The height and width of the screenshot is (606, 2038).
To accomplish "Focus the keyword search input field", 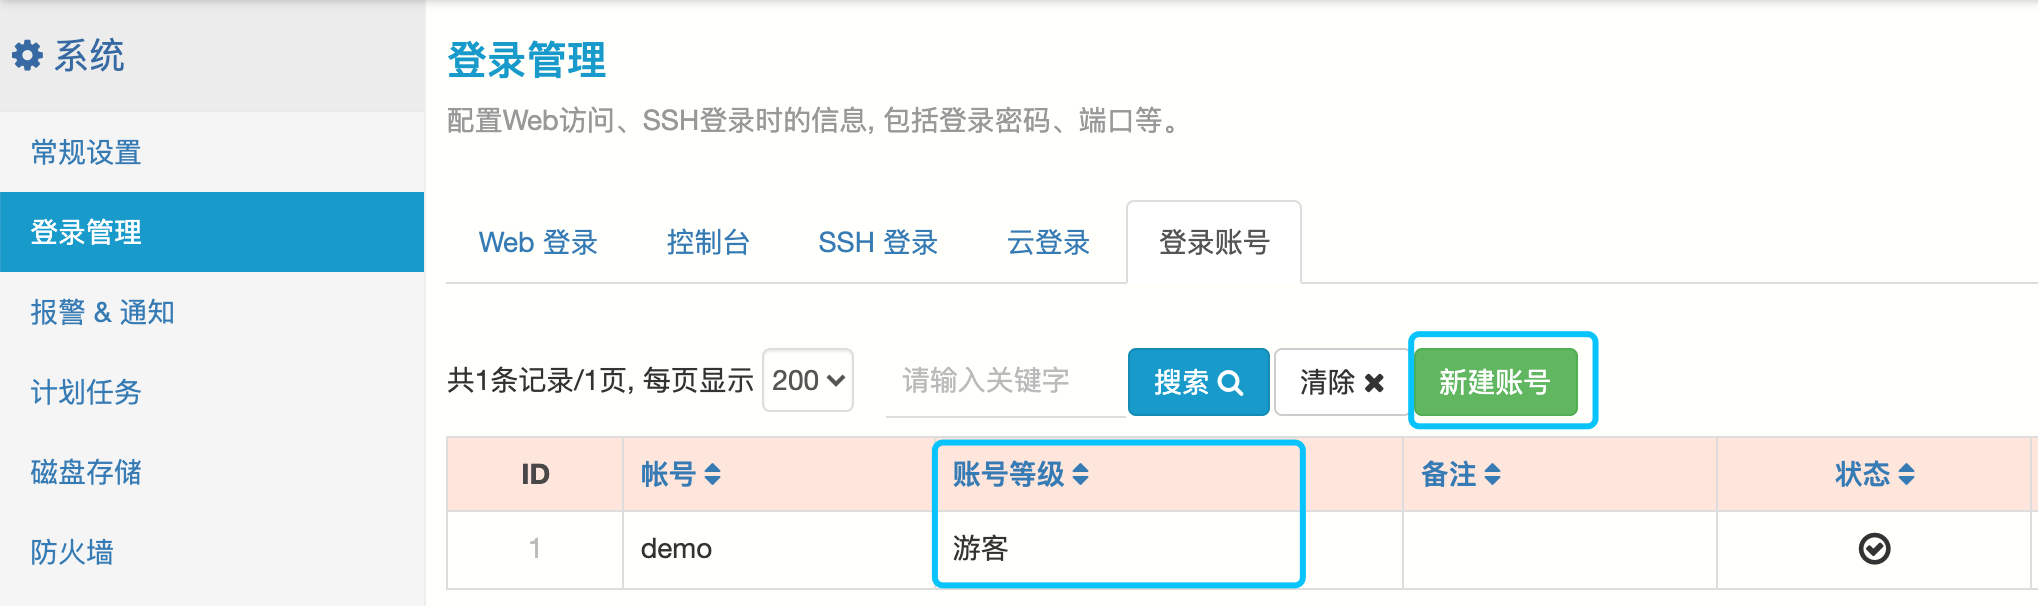I will (1004, 381).
